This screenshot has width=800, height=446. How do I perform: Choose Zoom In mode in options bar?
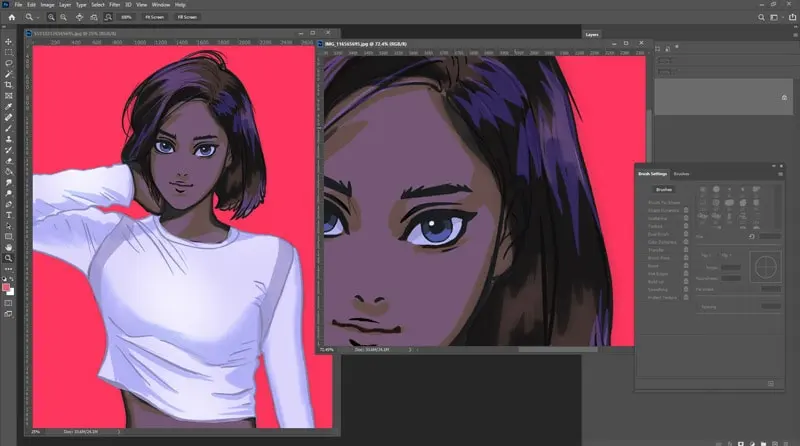click(x=51, y=17)
